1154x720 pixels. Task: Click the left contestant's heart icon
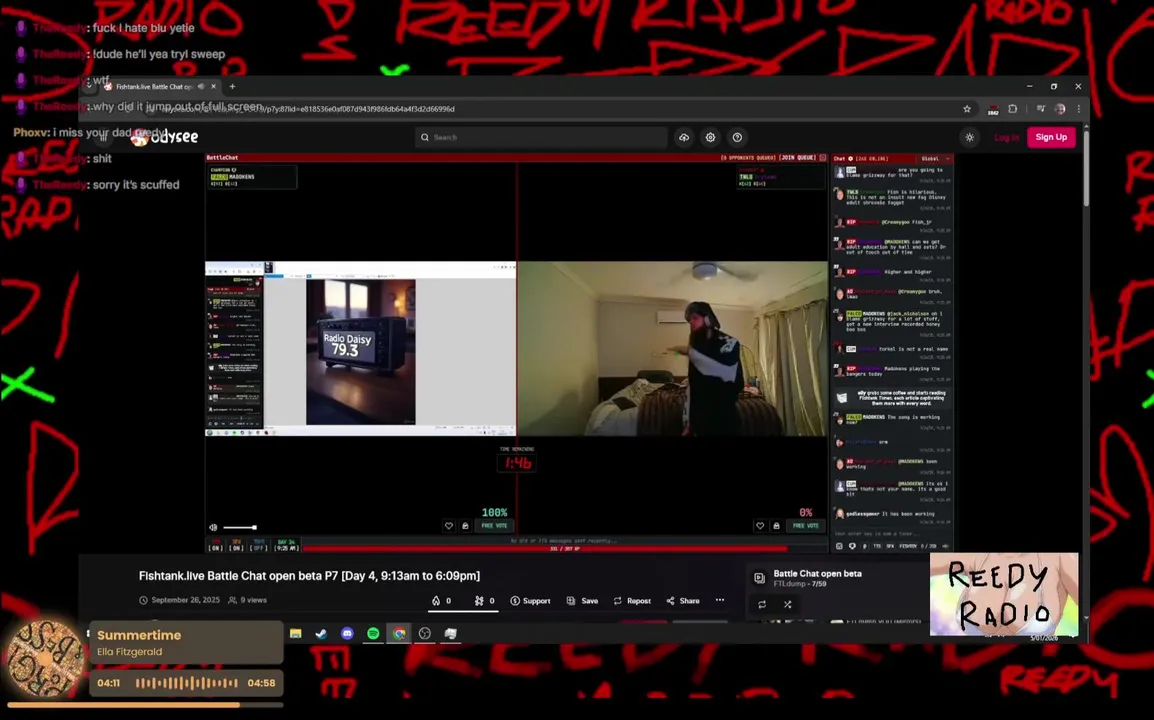[449, 526]
